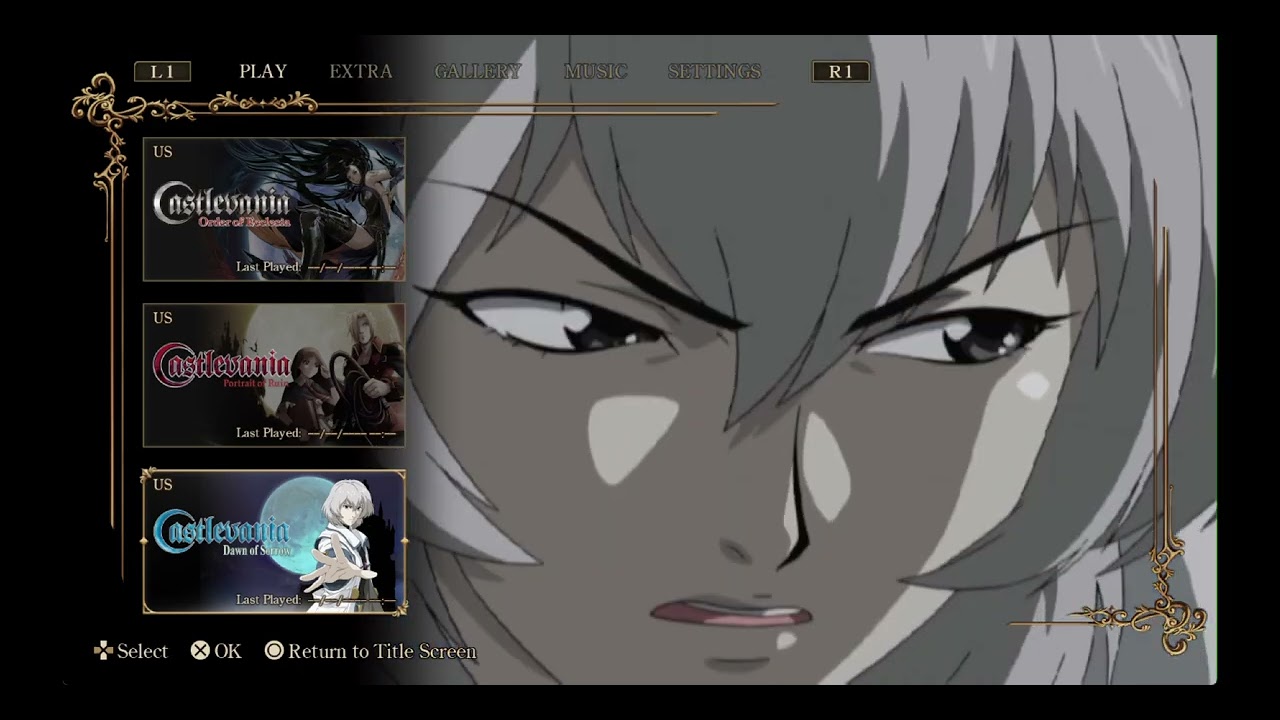Click the US region label on Order of Ecclesia
This screenshot has width=1280, height=720.
(162, 152)
